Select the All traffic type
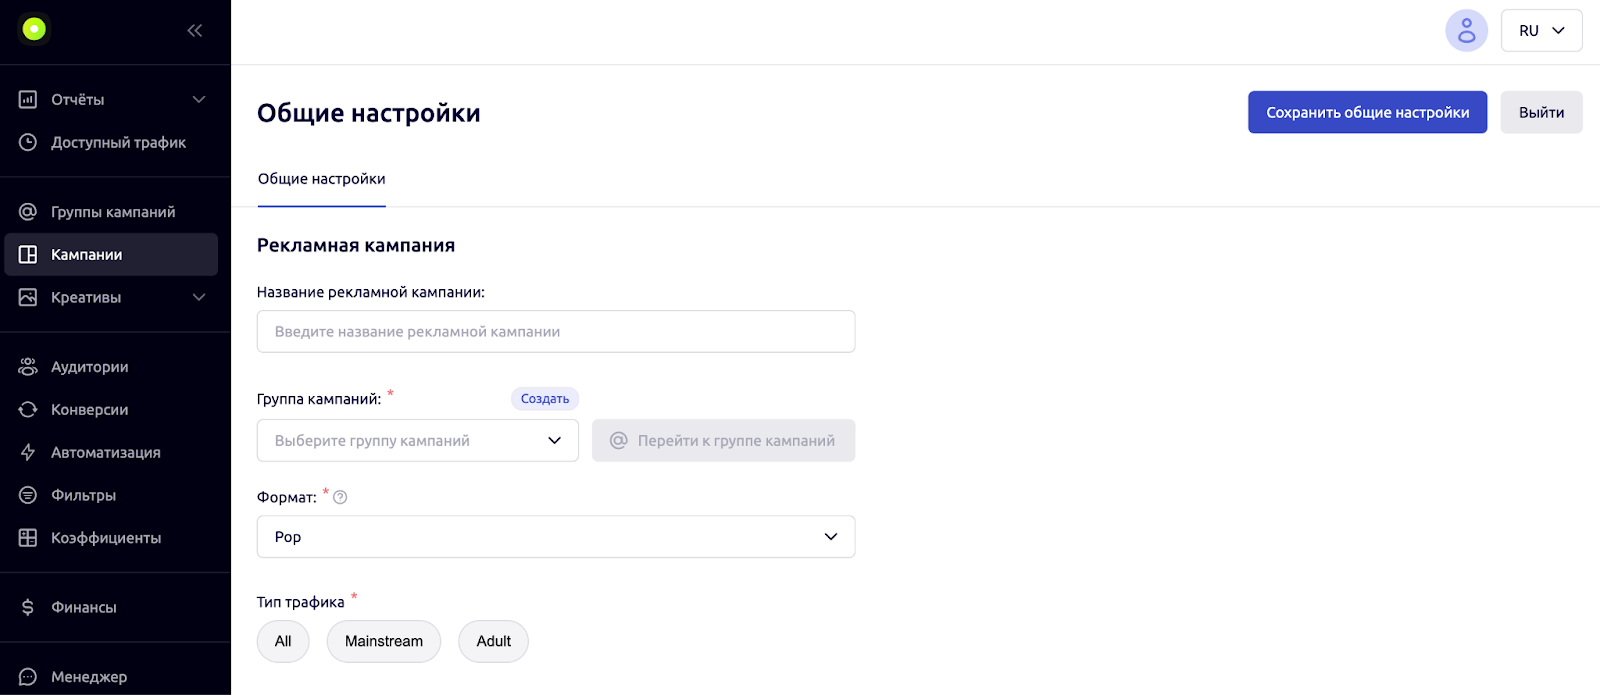1600x695 pixels. (283, 642)
